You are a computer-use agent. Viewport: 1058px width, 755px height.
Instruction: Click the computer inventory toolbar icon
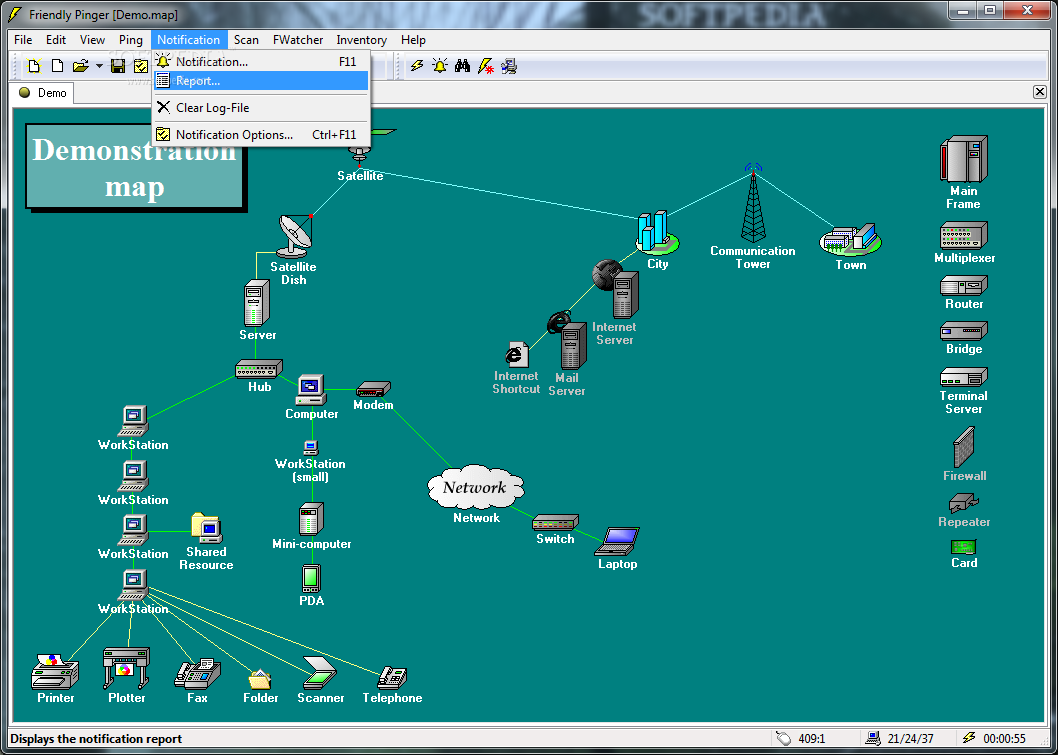(x=509, y=65)
